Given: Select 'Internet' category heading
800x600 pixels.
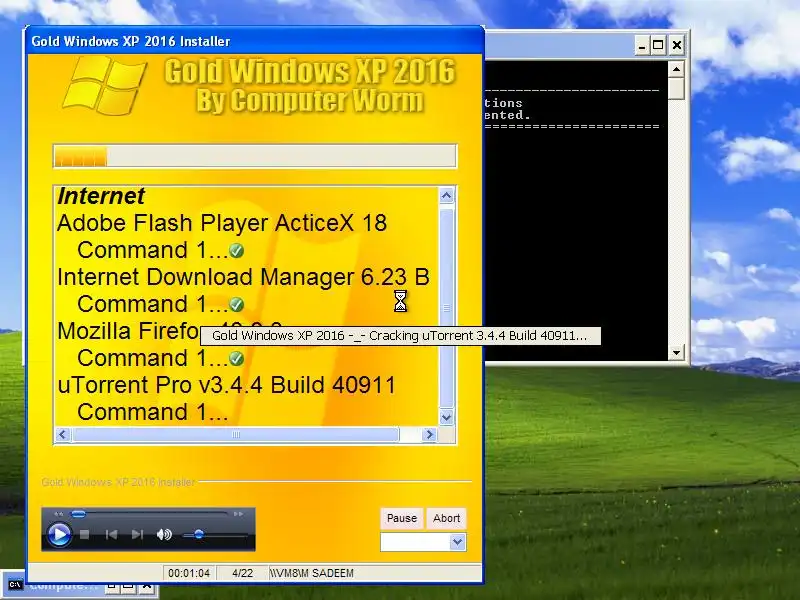Looking at the screenshot, I should click(101, 196).
